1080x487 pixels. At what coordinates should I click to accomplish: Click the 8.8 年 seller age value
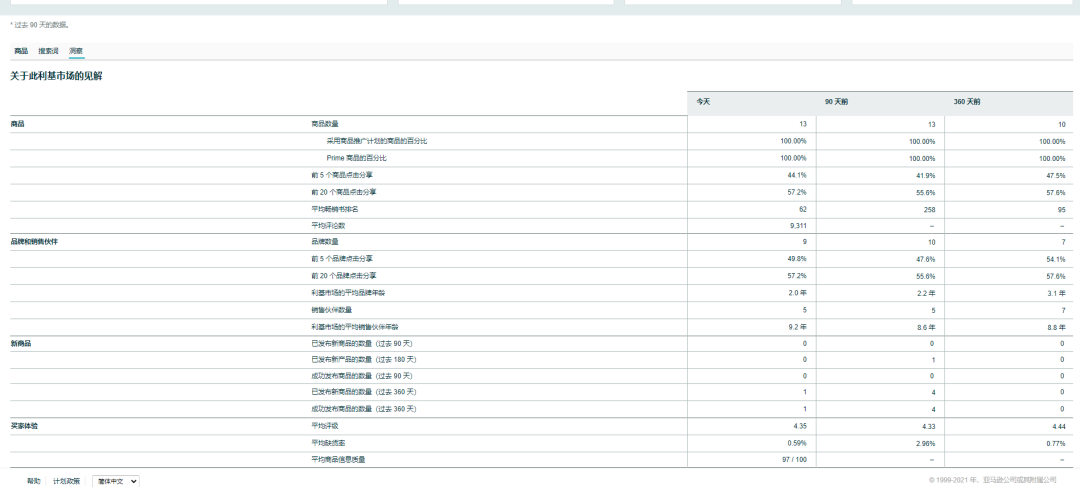(x=1057, y=327)
